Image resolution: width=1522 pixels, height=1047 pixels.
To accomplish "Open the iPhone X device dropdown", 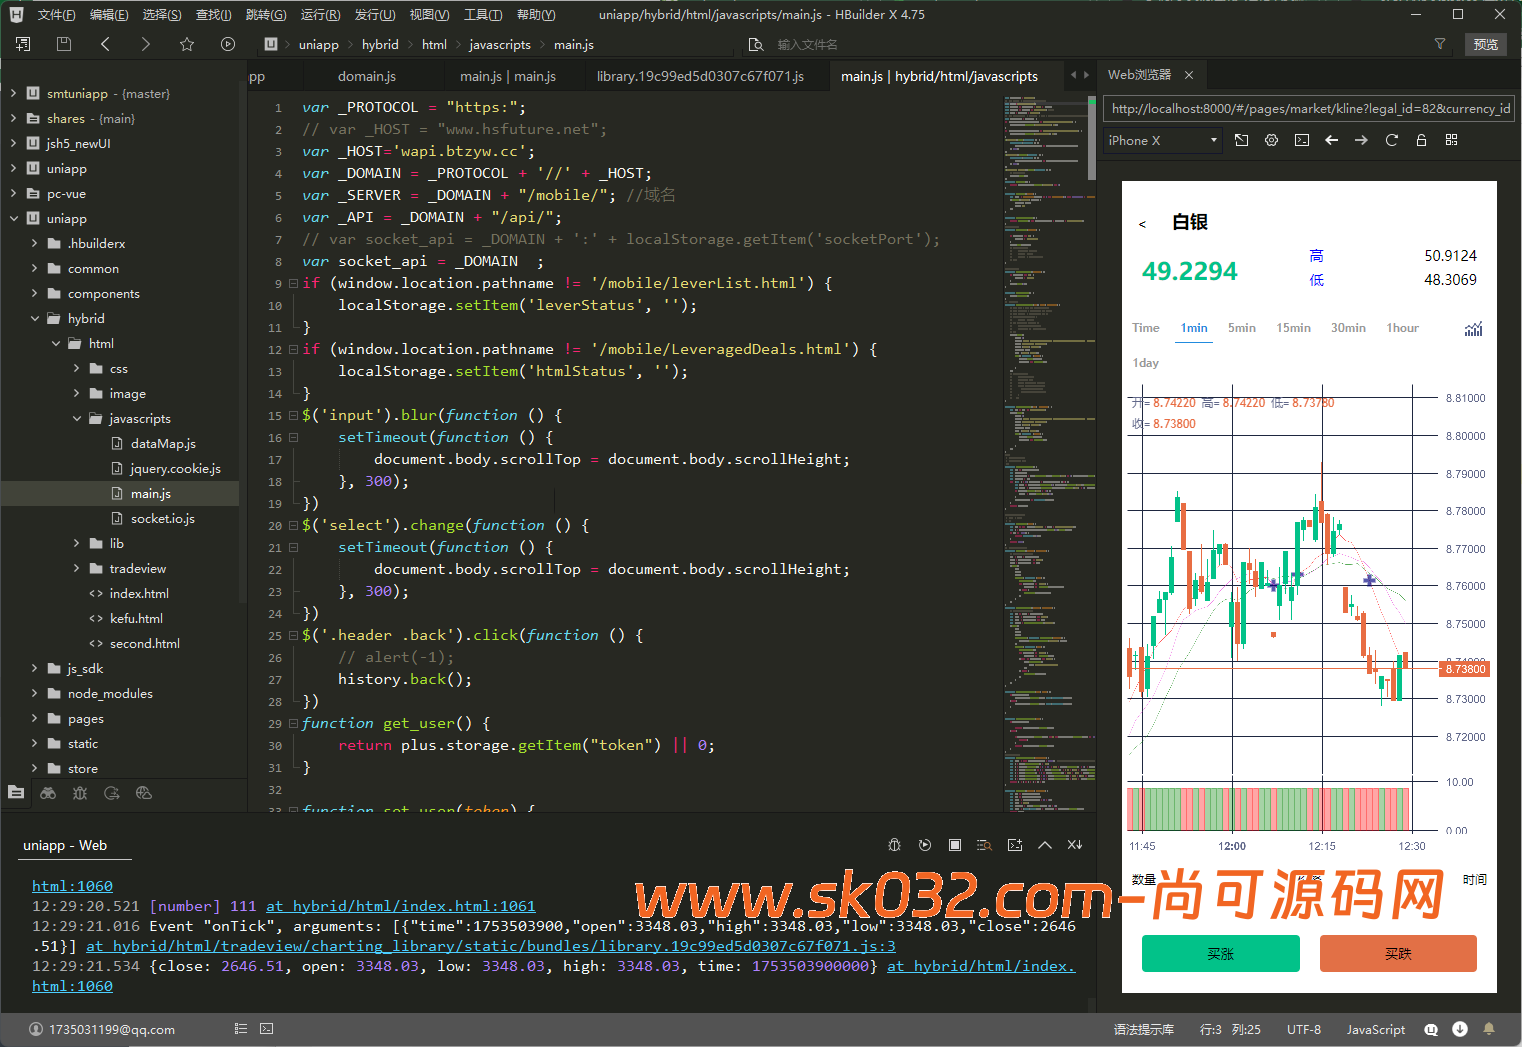I will click(x=1162, y=140).
